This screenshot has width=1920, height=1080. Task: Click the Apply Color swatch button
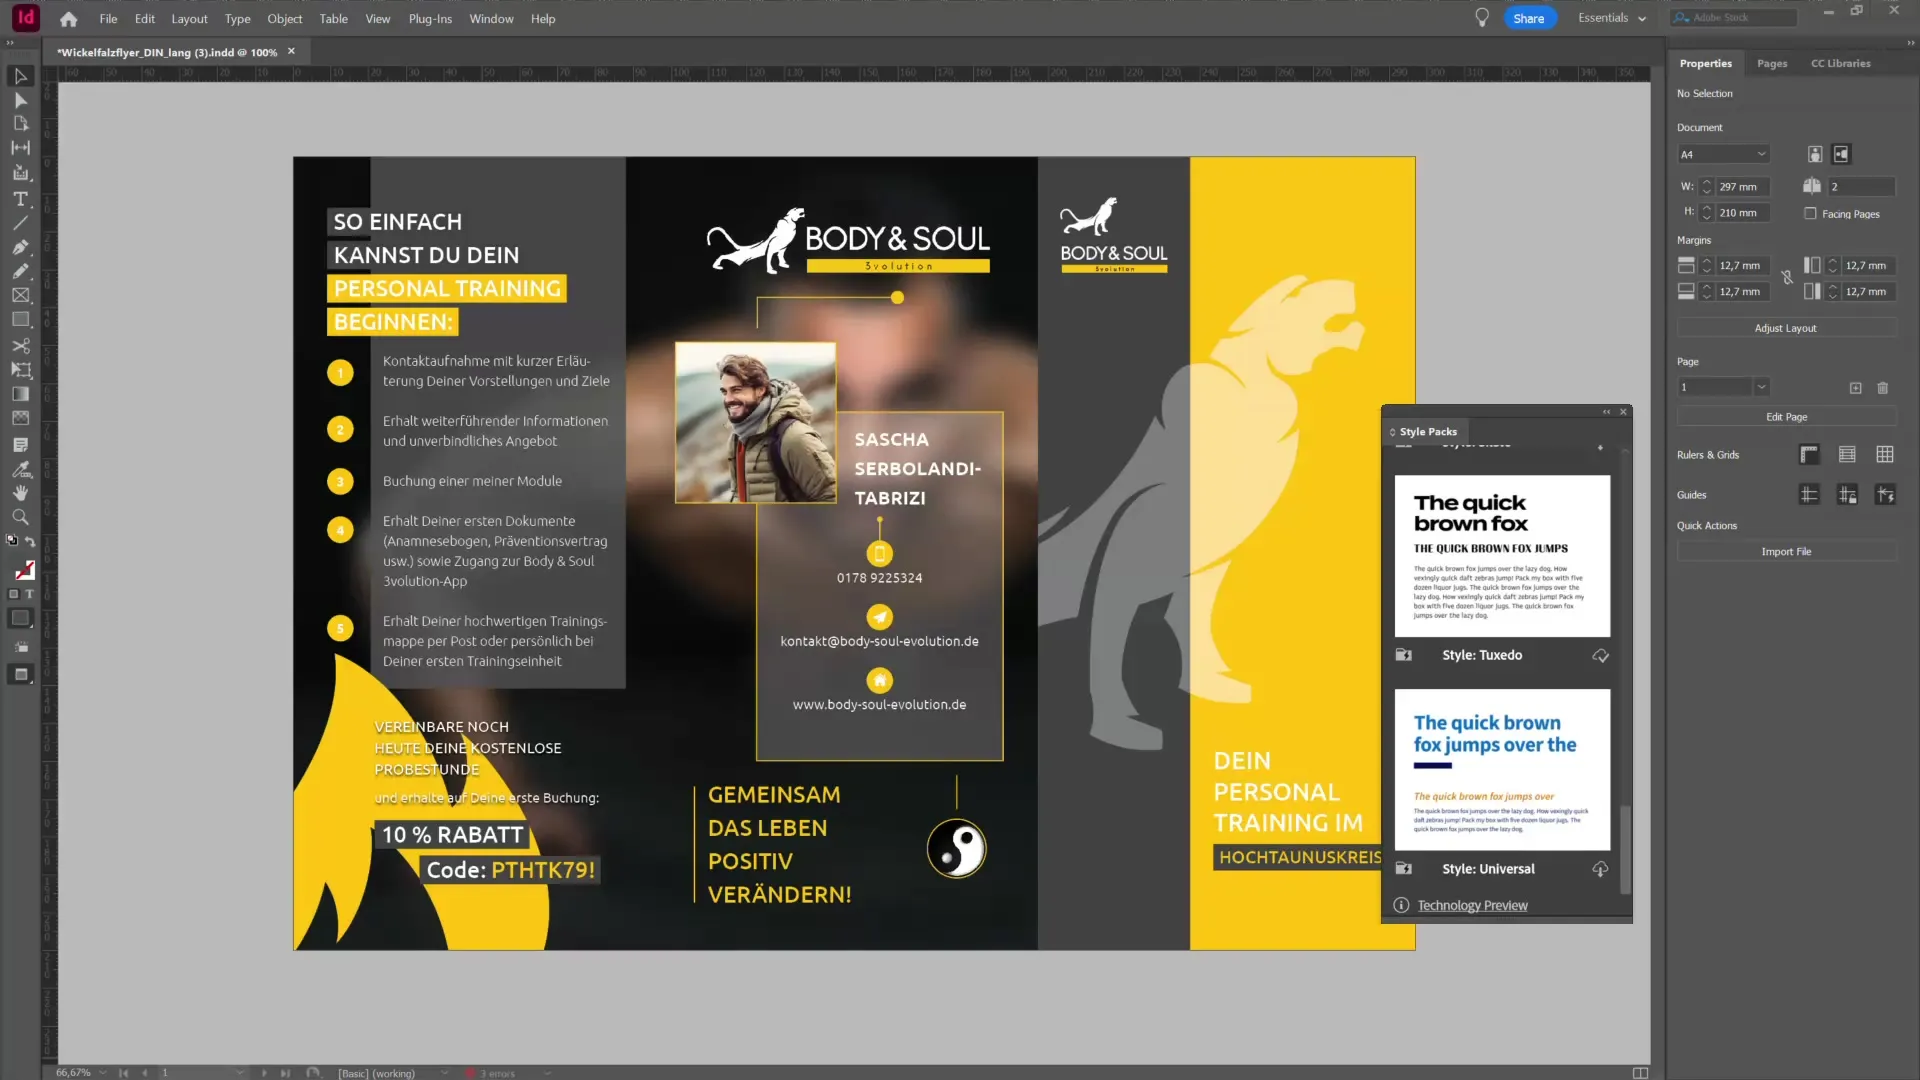20,619
